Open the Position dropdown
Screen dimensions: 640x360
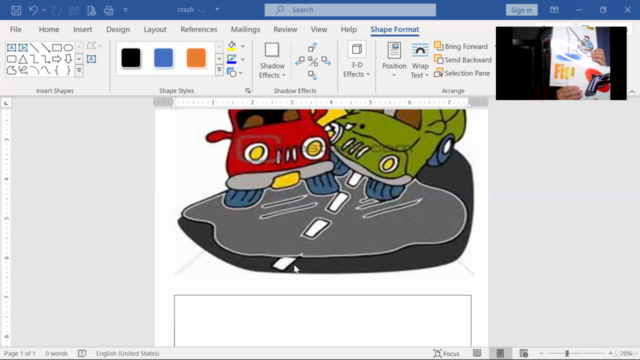click(x=394, y=60)
